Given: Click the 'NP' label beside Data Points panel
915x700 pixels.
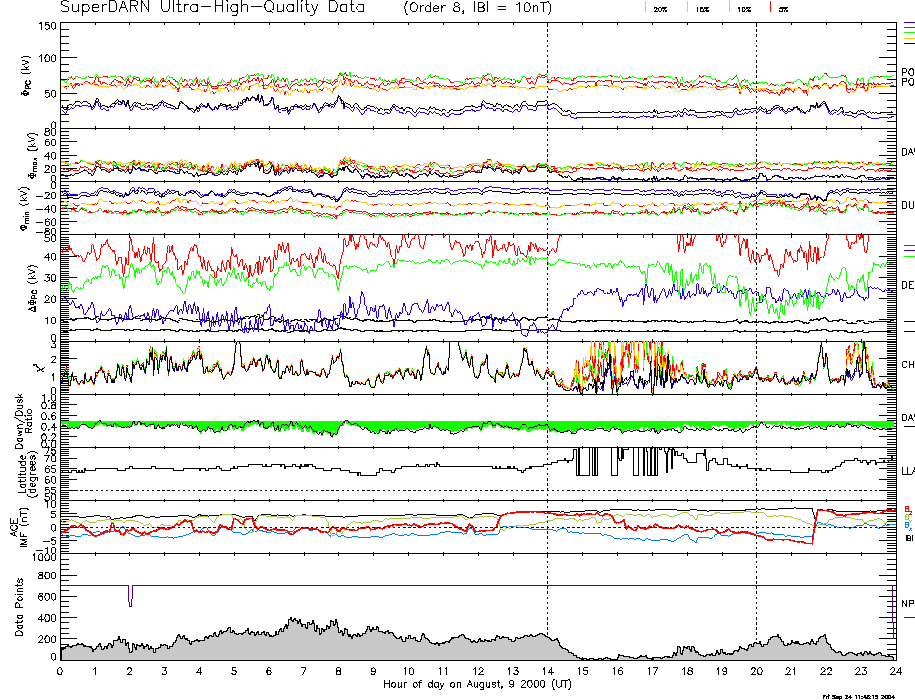Looking at the screenshot, I should [x=908, y=604].
